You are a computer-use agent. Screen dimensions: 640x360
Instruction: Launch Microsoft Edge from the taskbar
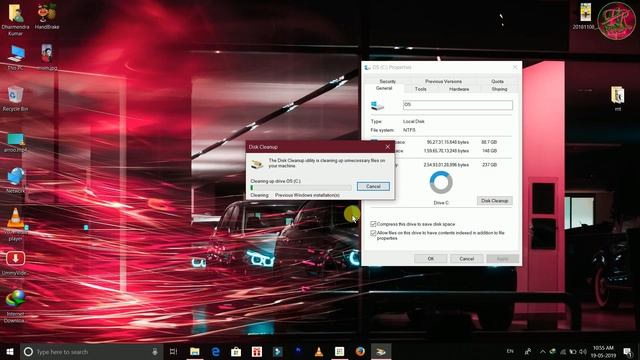[x=216, y=351]
